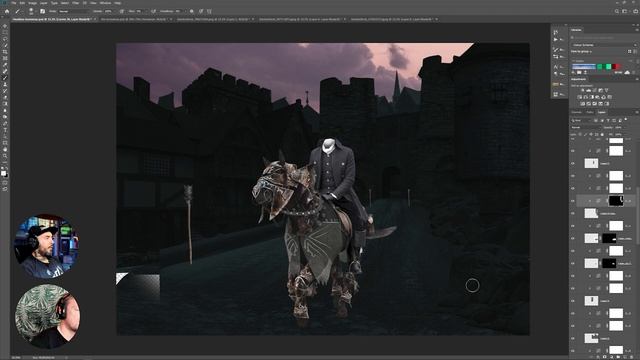640x360 pixels.
Task: Add a Brightness/Contrast adjustment
Action: coord(583,90)
